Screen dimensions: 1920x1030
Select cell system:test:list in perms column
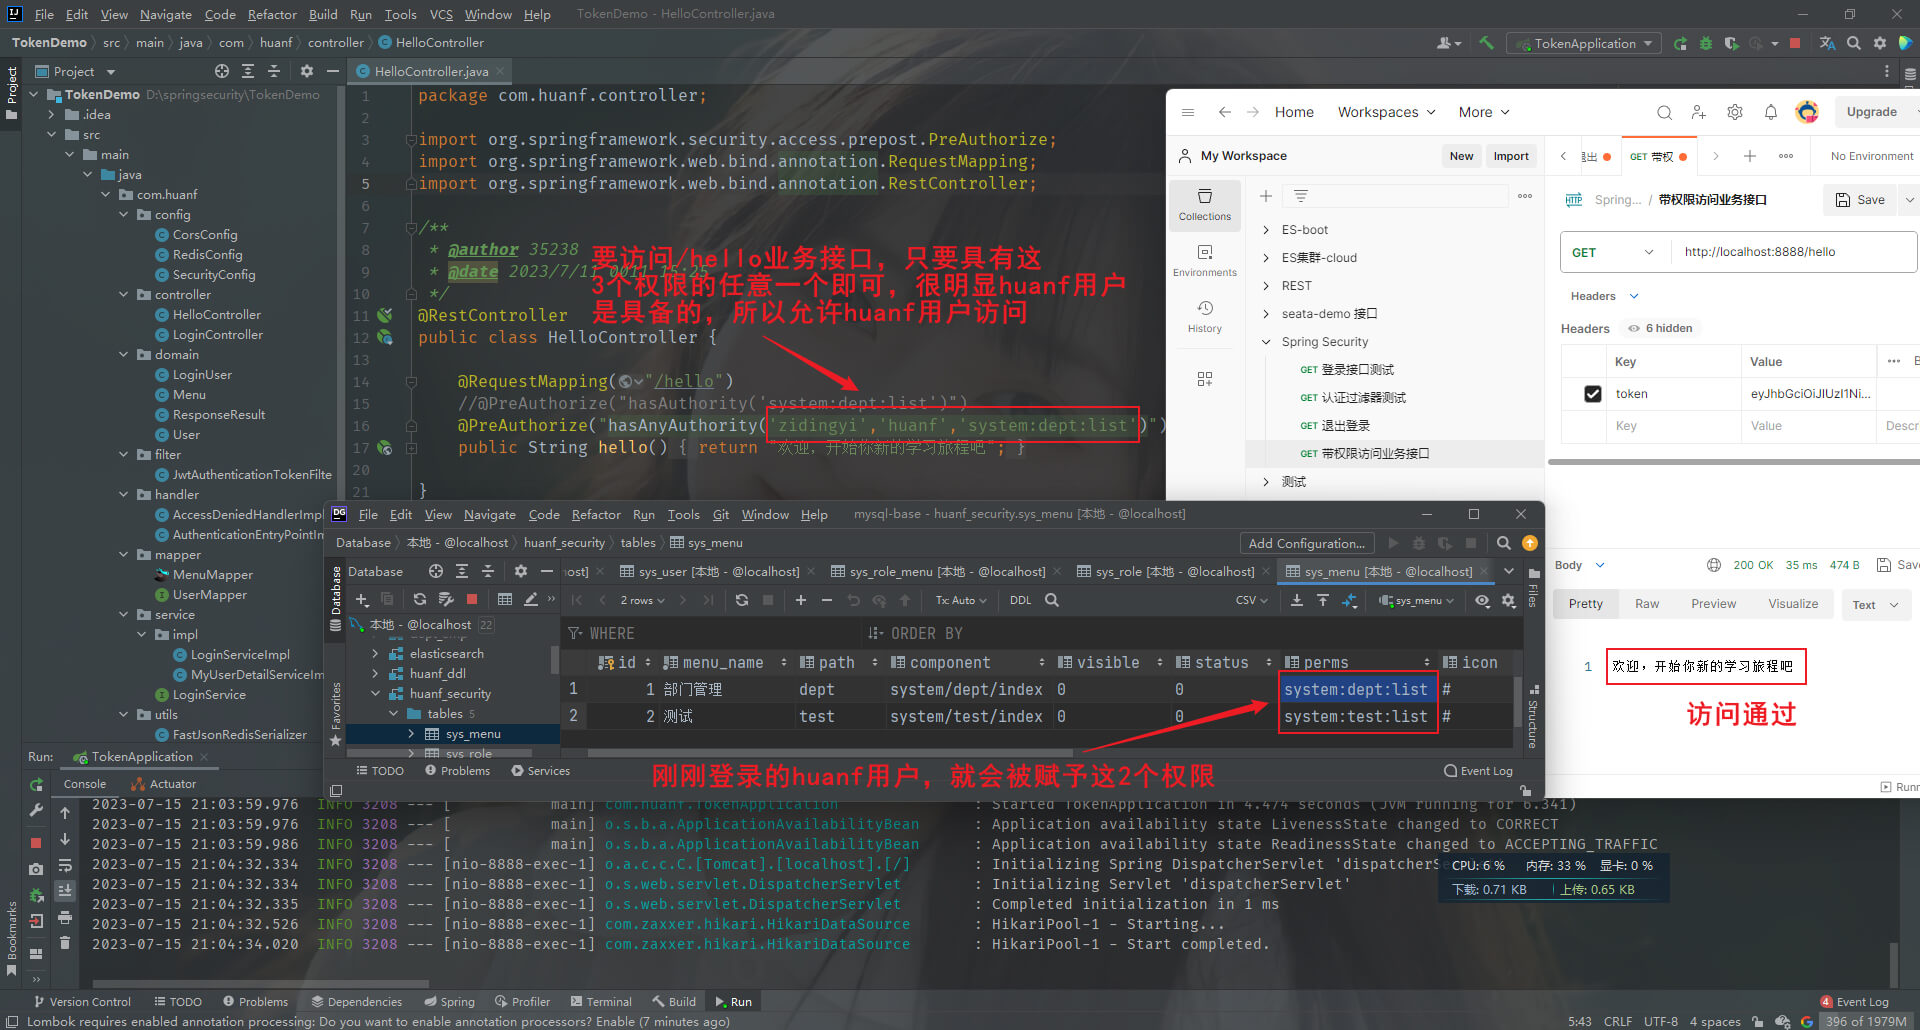[x=1357, y=717]
